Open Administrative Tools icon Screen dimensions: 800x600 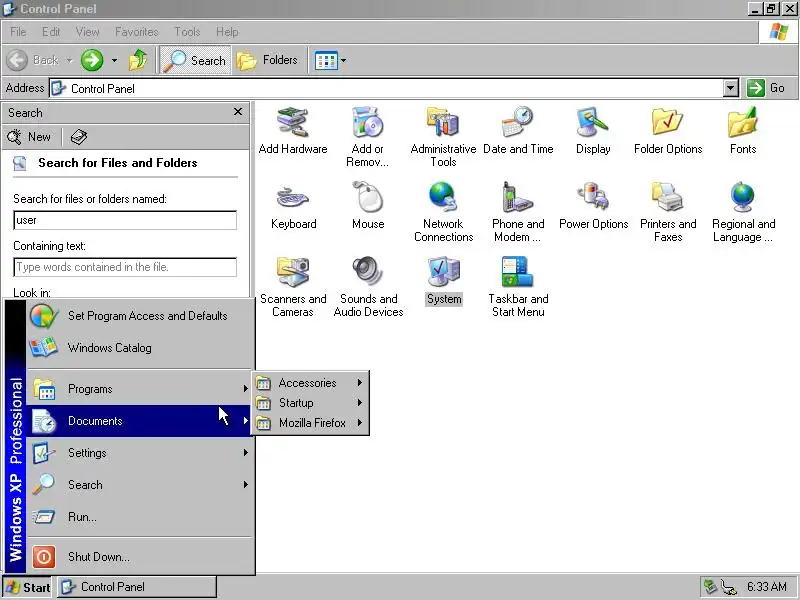[x=443, y=137]
